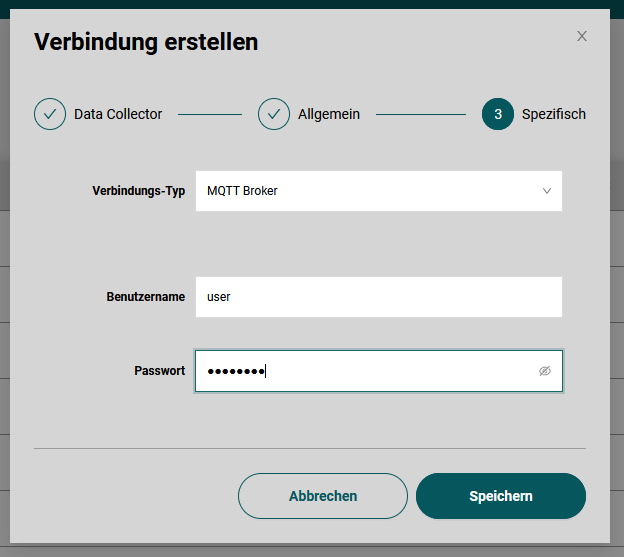Screen dimensions: 624x557
Task: Switch to the Allgemein step label
Action: pyautogui.click(x=329, y=114)
